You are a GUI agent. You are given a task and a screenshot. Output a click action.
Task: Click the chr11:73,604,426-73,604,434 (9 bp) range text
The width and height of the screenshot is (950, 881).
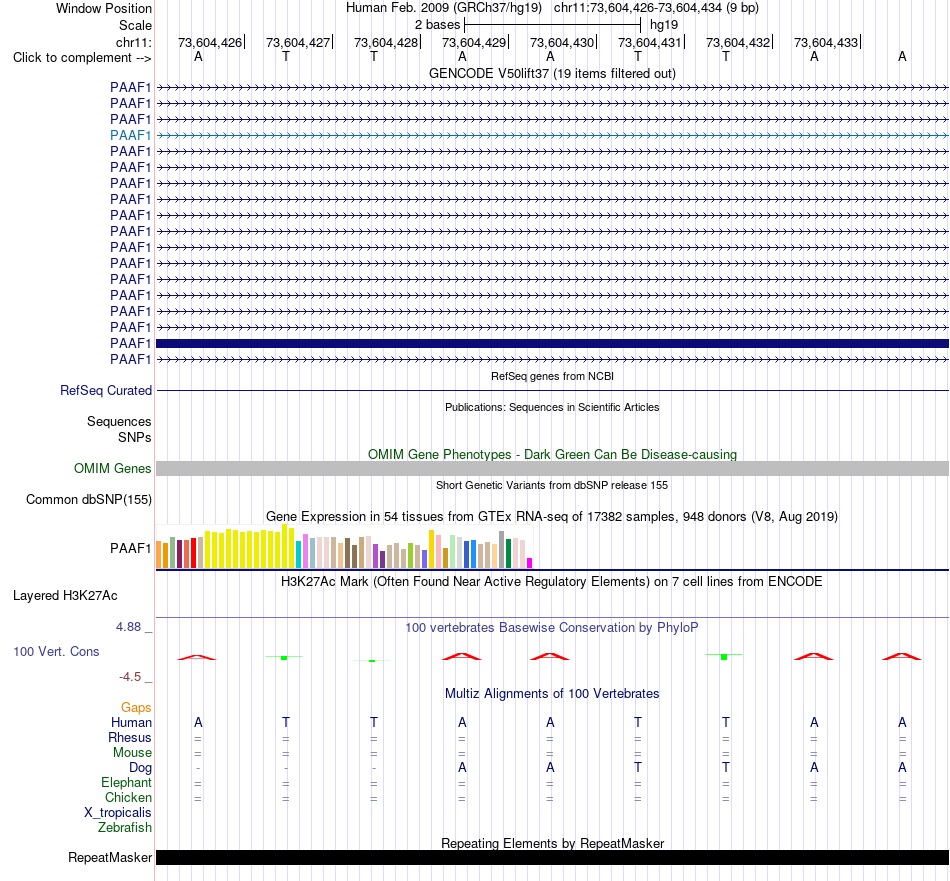click(x=656, y=8)
